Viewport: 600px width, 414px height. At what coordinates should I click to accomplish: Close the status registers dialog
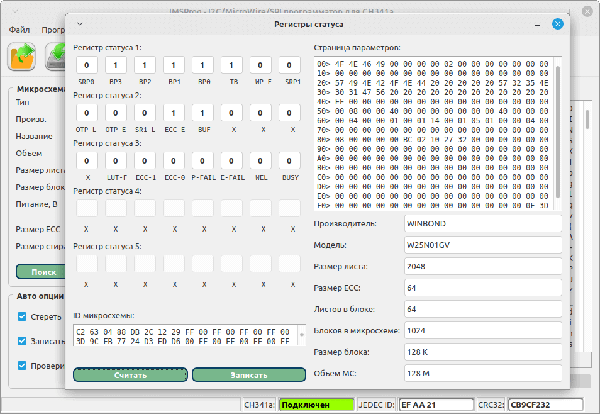coord(558,23)
